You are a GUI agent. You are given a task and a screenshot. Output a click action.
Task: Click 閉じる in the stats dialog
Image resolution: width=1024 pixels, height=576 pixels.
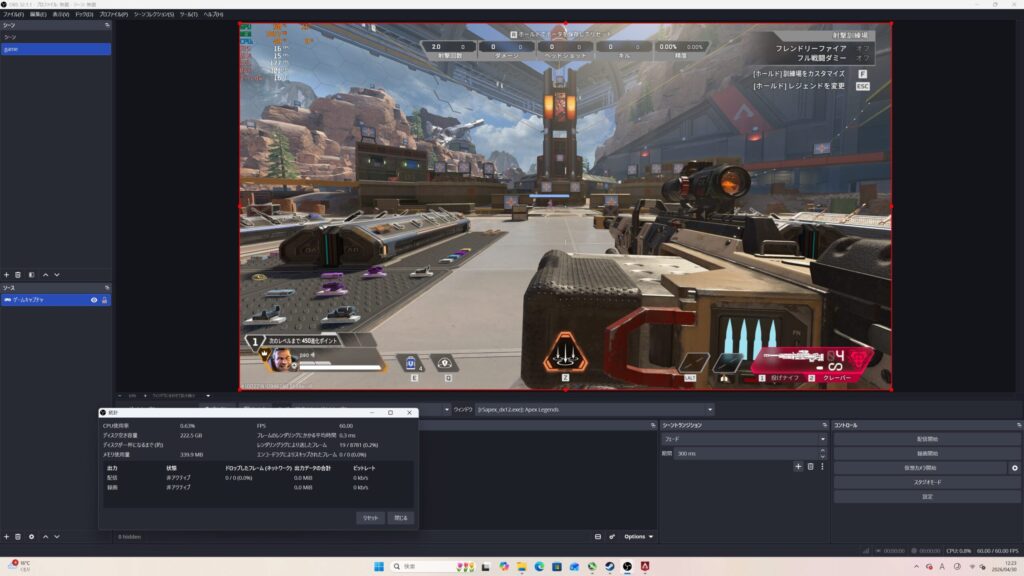tap(401, 518)
